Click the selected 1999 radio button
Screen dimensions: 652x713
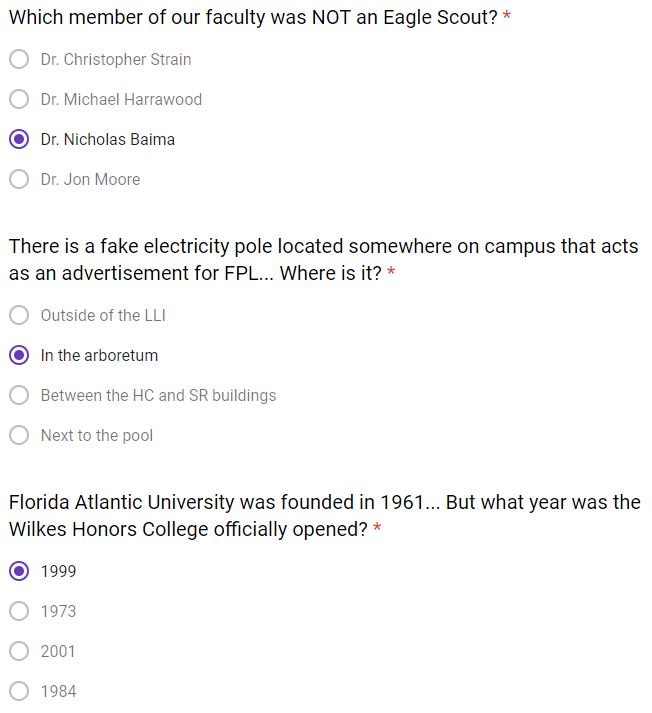click(19, 571)
